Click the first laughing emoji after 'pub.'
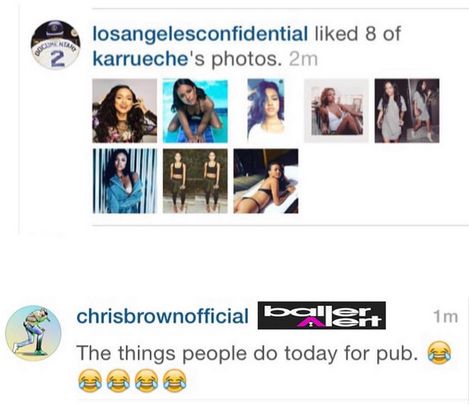Image resolution: width=469 pixels, height=419 pixels. coord(439,353)
